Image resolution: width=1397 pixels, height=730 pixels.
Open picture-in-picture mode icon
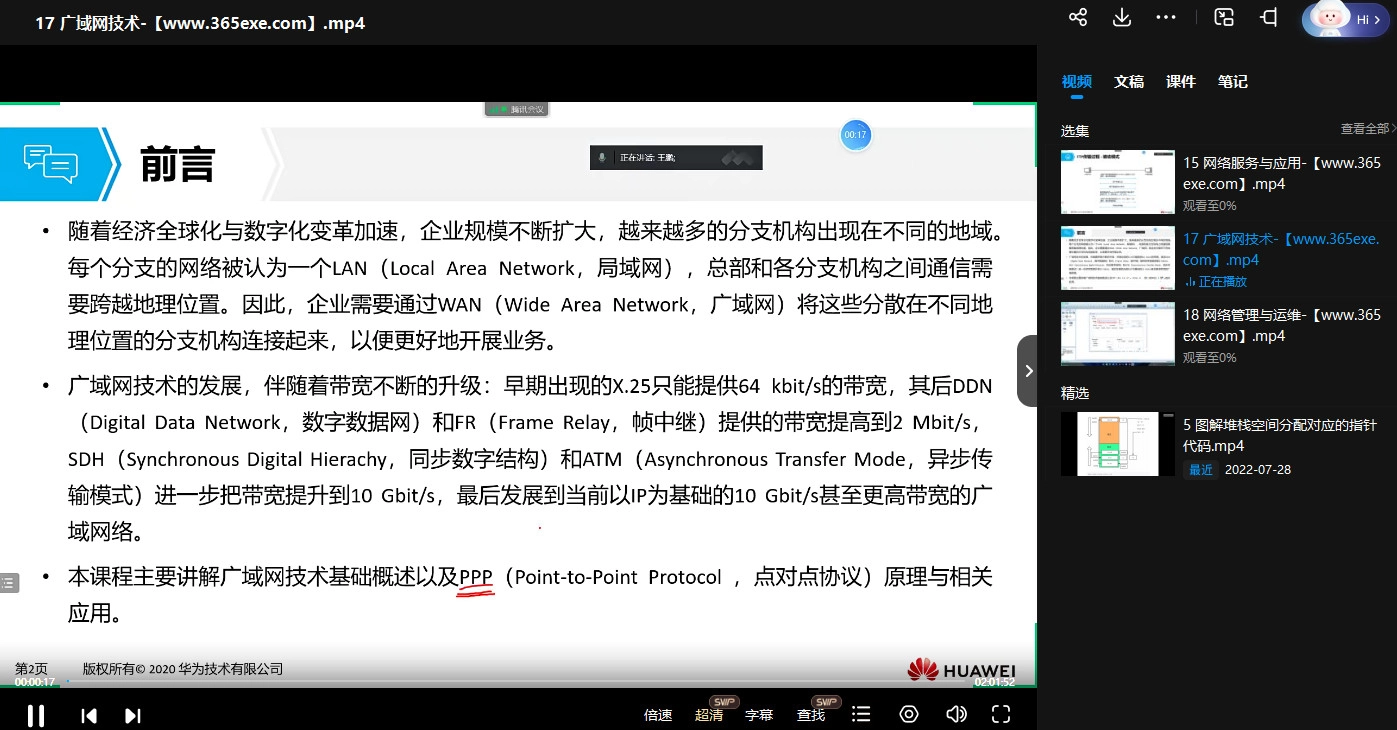1223,17
